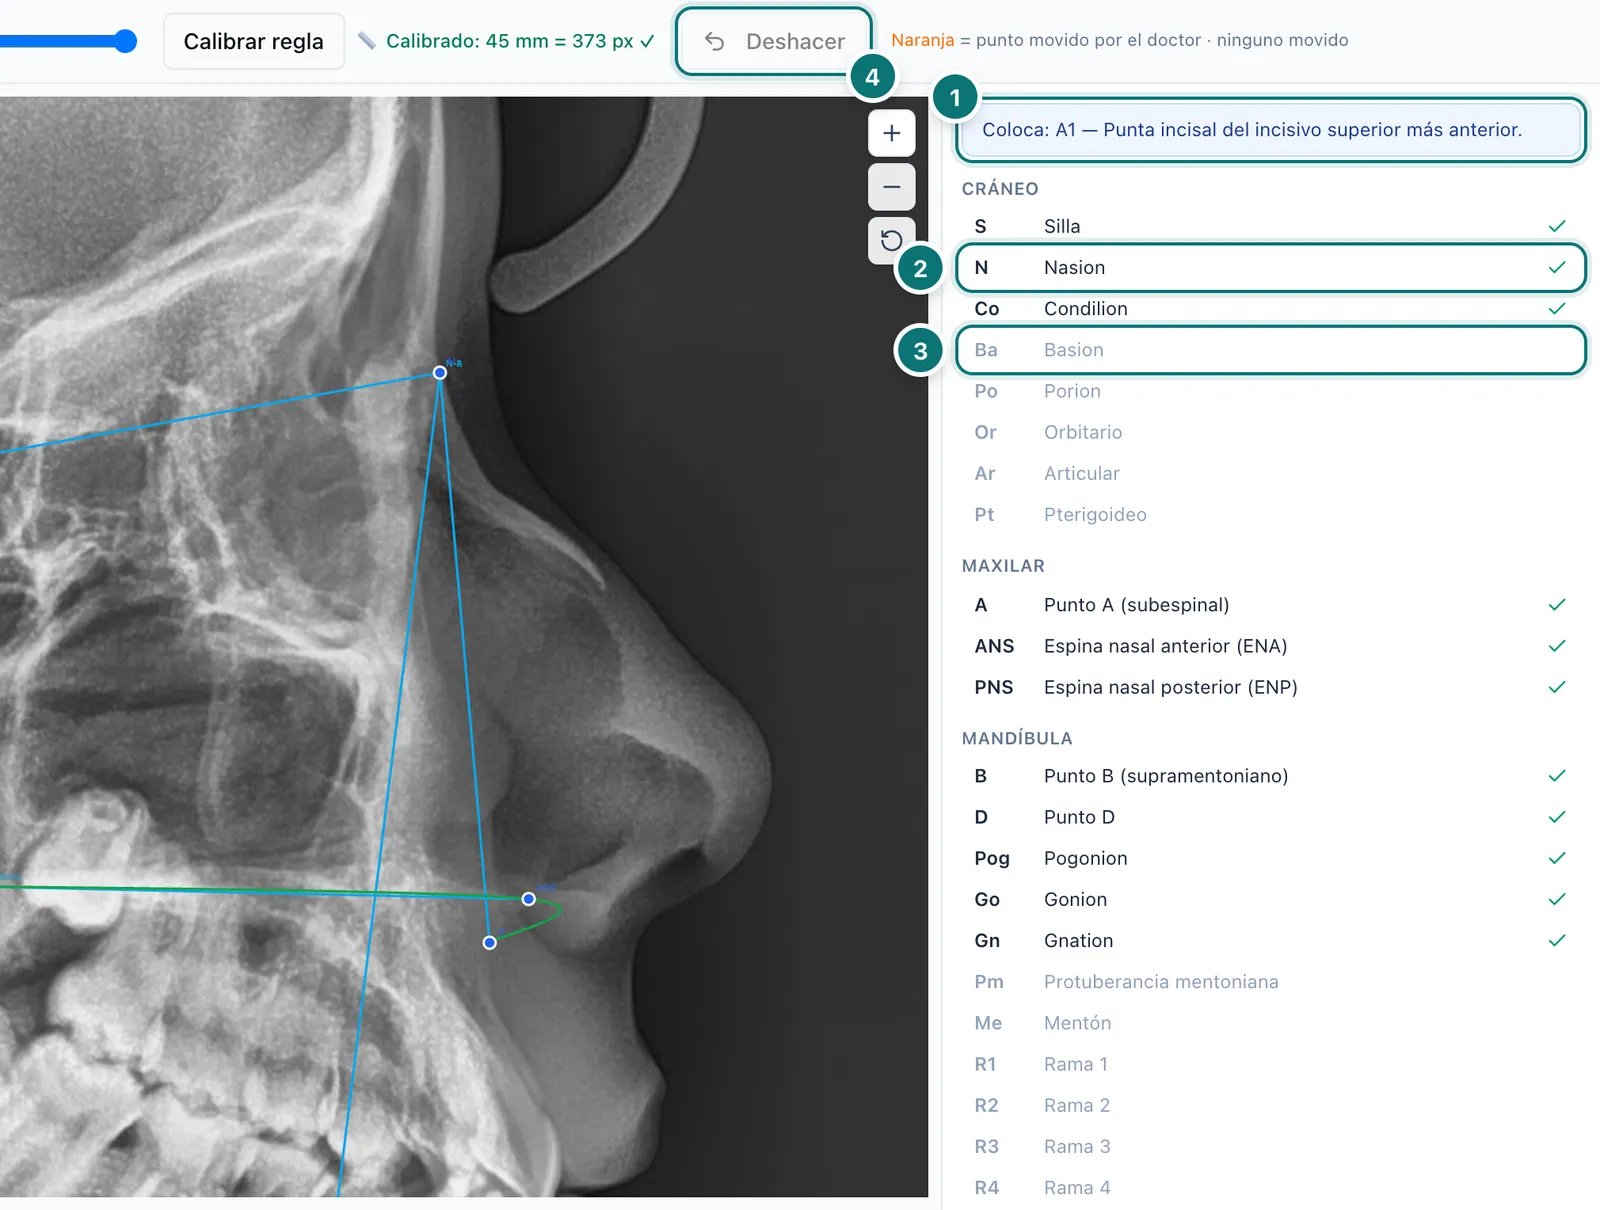Viewport: 1600px width, 1210px height.
Task: Select the Ar Articular row
Action: point(1270,473)
